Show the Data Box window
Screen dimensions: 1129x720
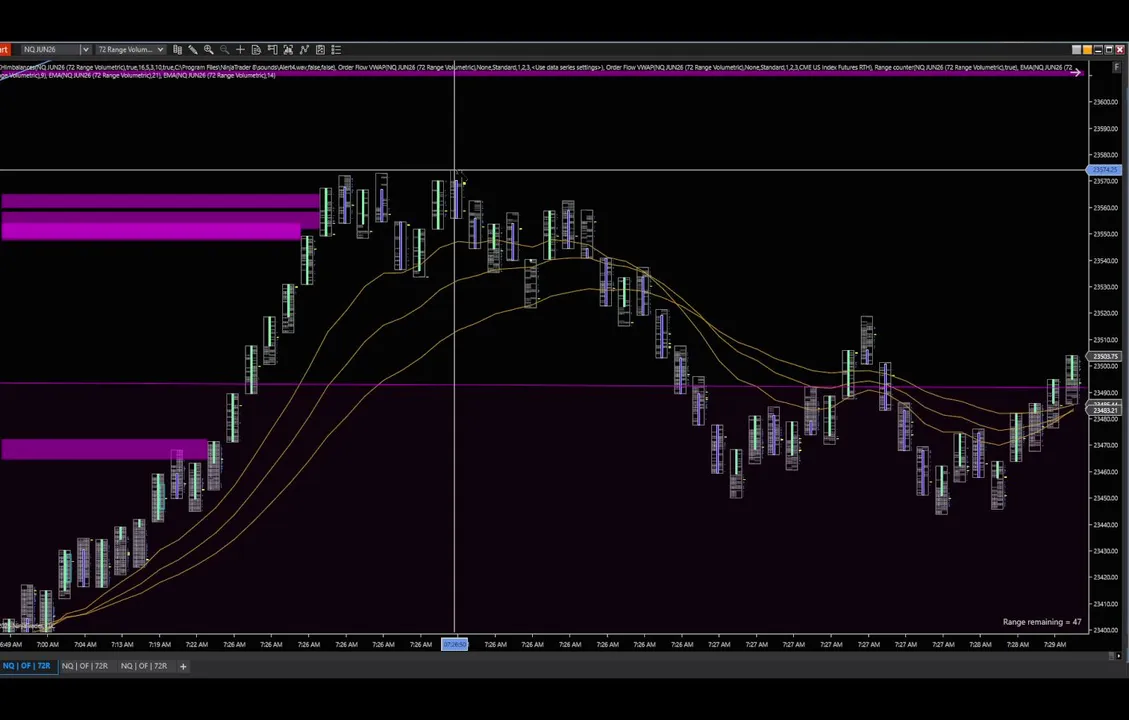pos(256,50)
